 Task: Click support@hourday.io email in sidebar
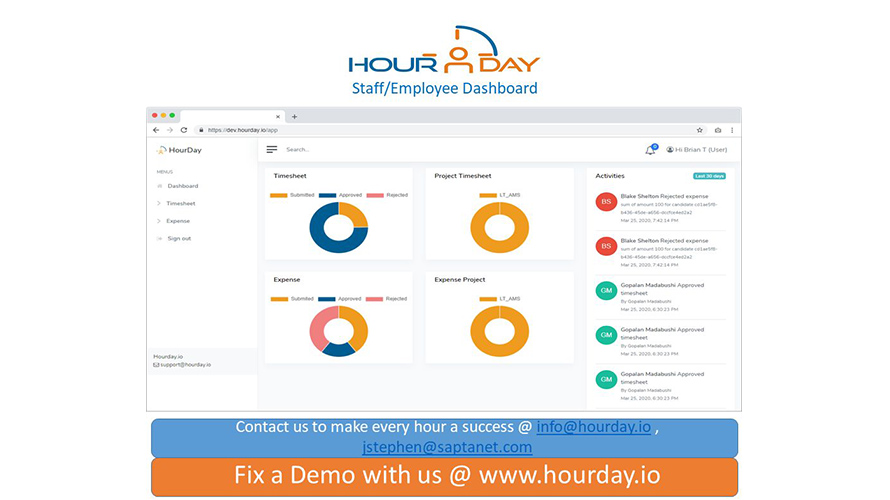tap(185, 365)
